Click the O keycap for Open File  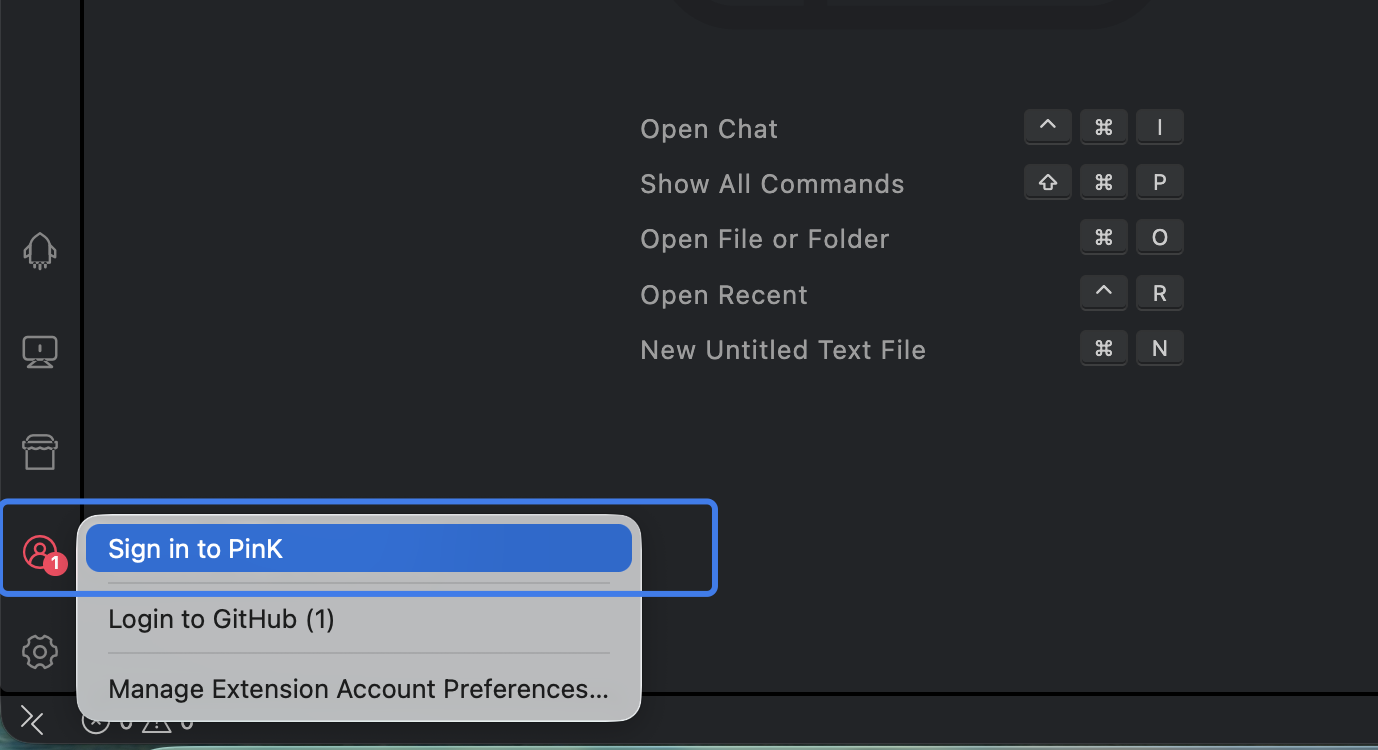(1160, 237)
